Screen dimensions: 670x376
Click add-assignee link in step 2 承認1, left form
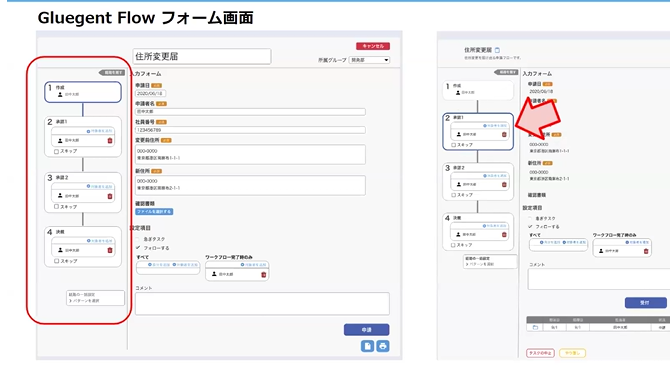tap(100, 131)
